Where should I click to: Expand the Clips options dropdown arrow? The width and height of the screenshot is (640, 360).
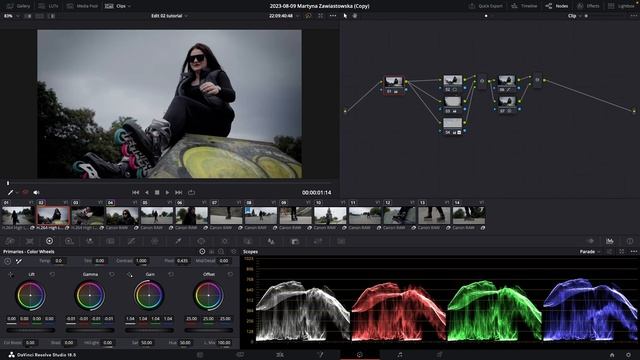(129, 6)
